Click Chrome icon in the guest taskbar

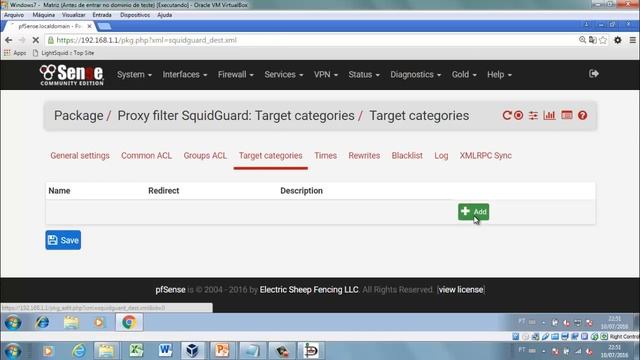[129, 322]
